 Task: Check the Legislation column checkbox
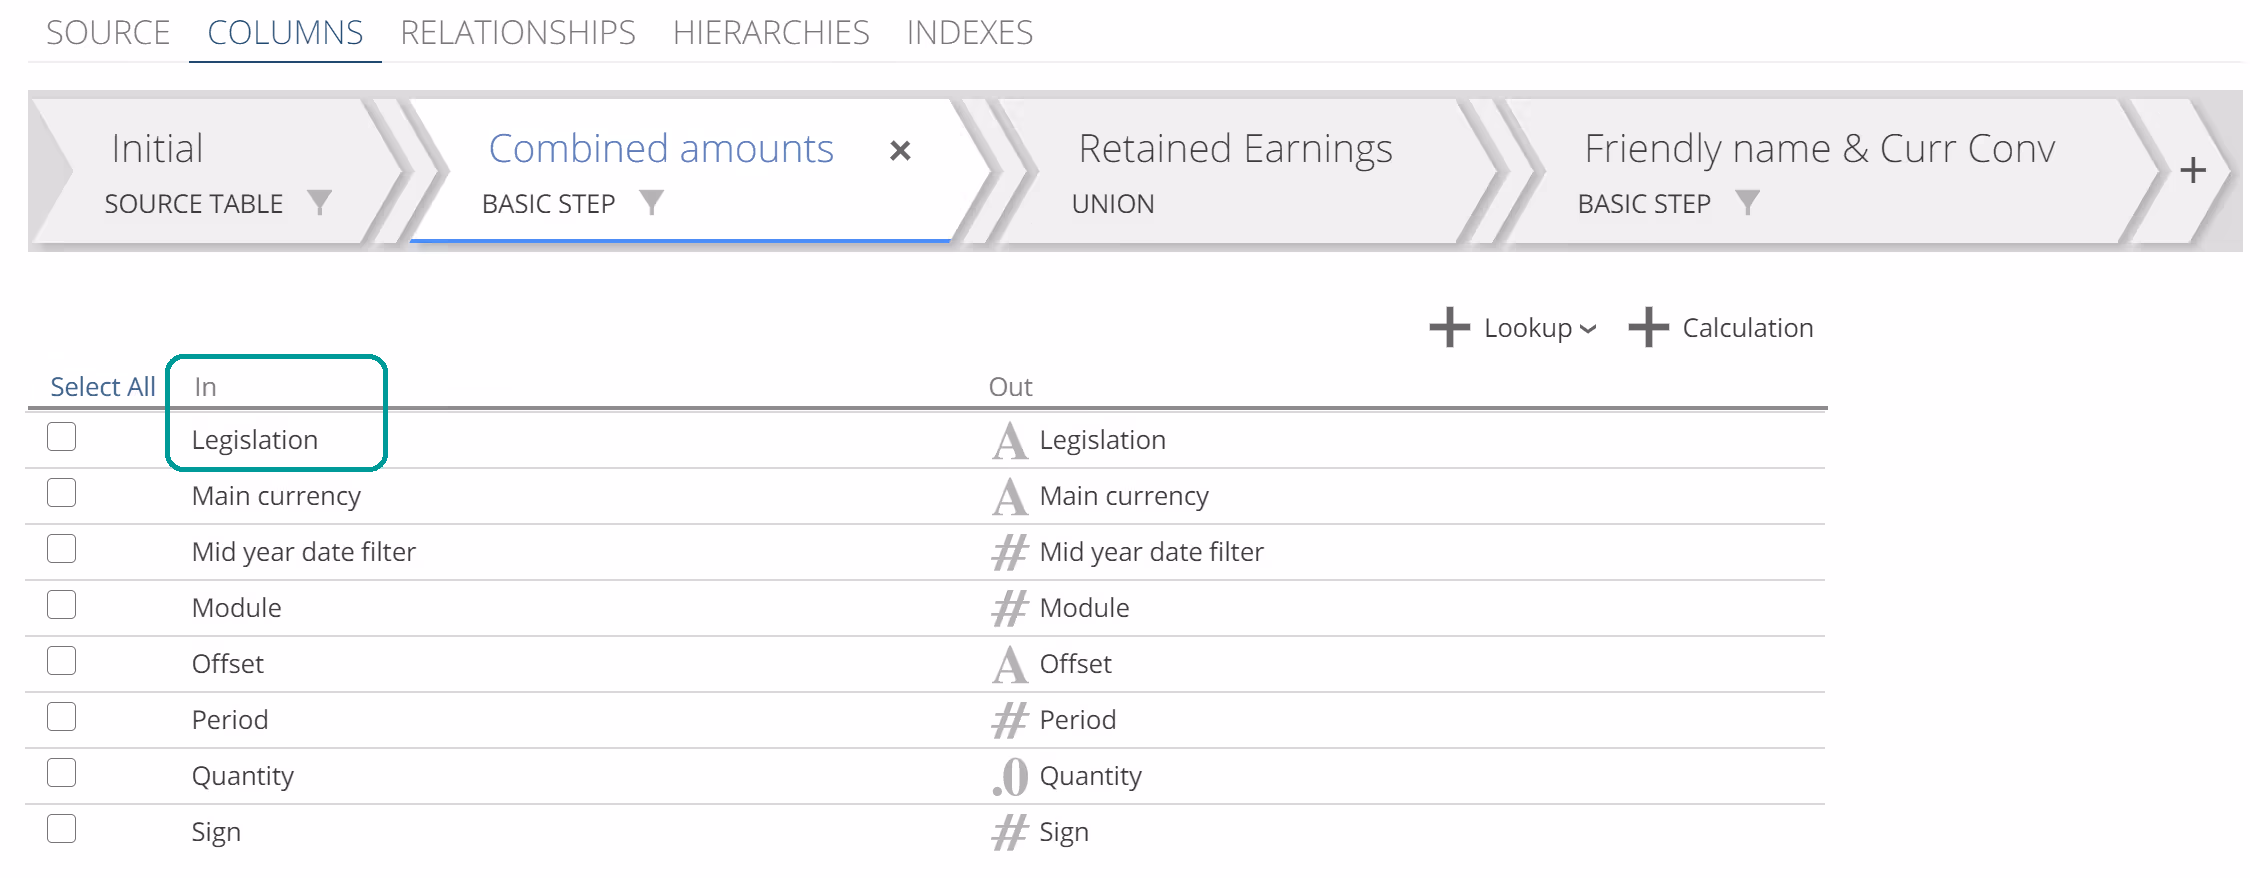(x=62, y=438)
